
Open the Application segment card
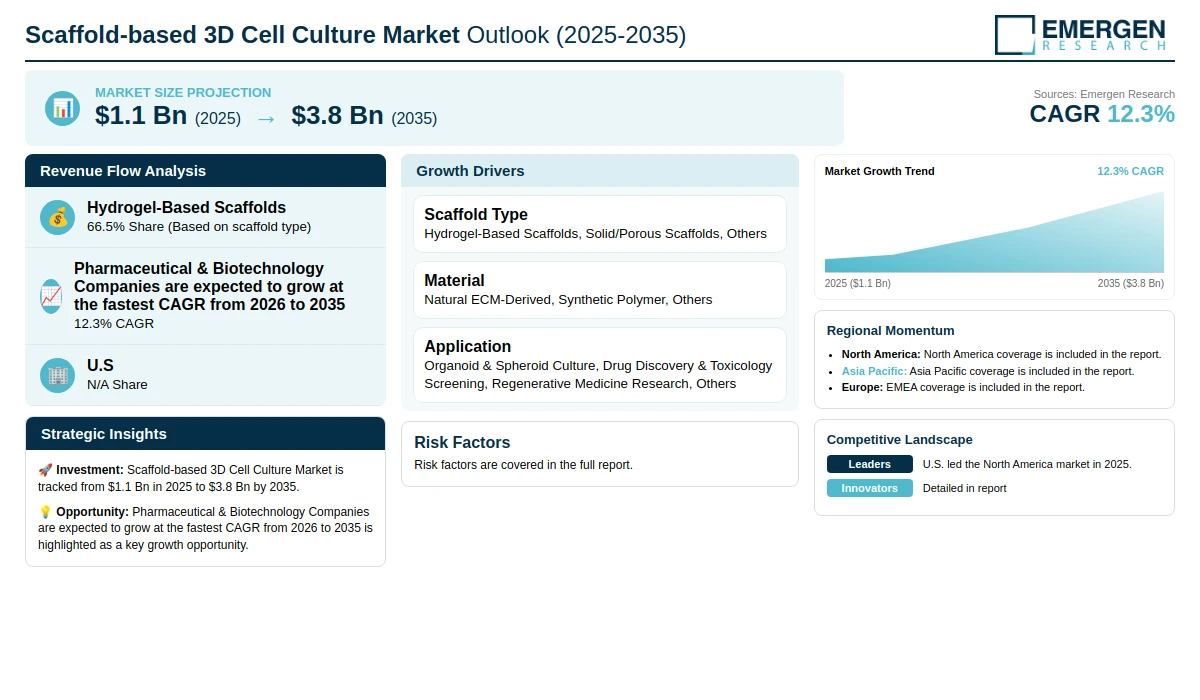pyautogui.click(x=600, y=365)
